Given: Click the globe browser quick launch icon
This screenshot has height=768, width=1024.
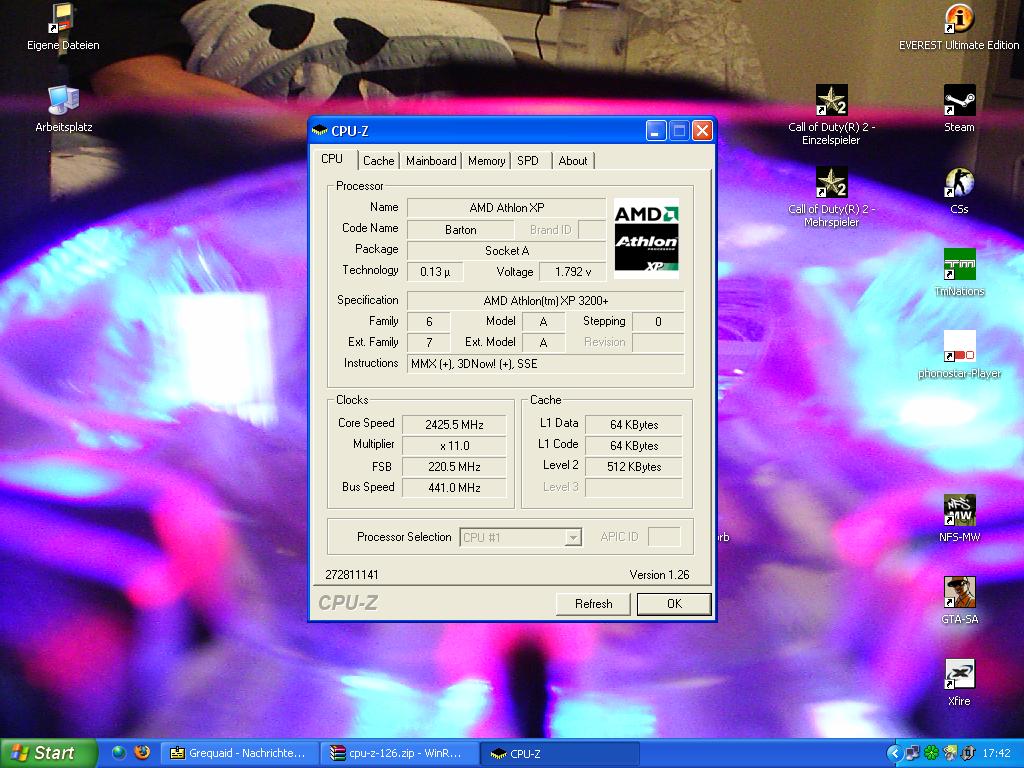Looking at the screenshot, I should tap(119, 753).
